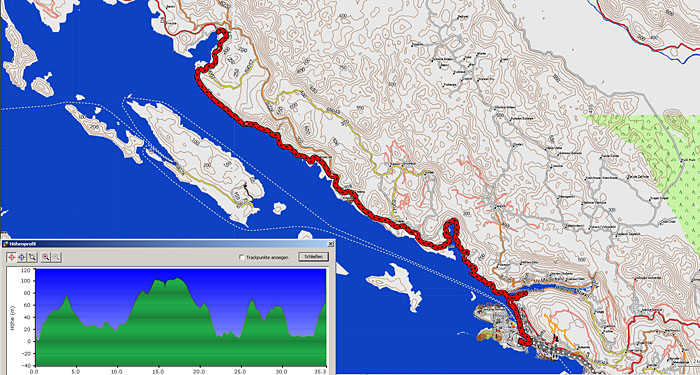Click the small round island south of the long island

click(x=279, y=208)
